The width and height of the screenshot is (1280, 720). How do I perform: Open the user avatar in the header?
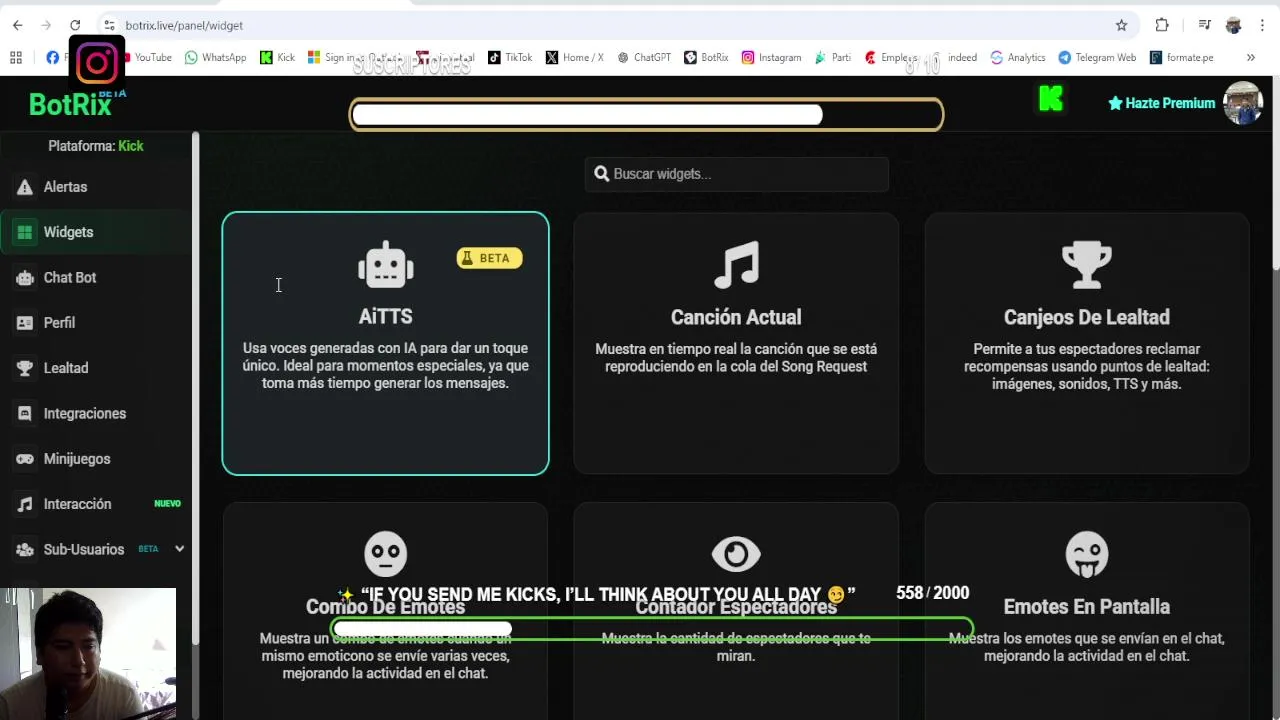point(1243,103)
